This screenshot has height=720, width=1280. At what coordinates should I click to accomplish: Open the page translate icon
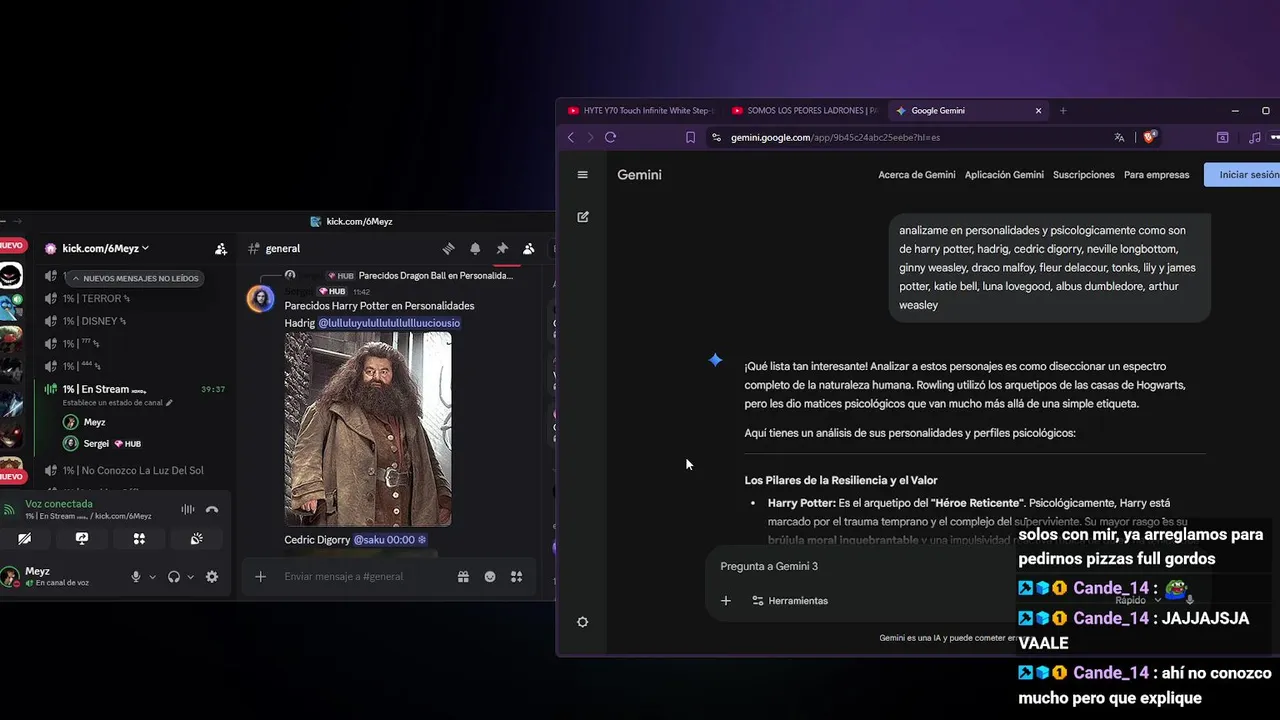click(1119, 138)
